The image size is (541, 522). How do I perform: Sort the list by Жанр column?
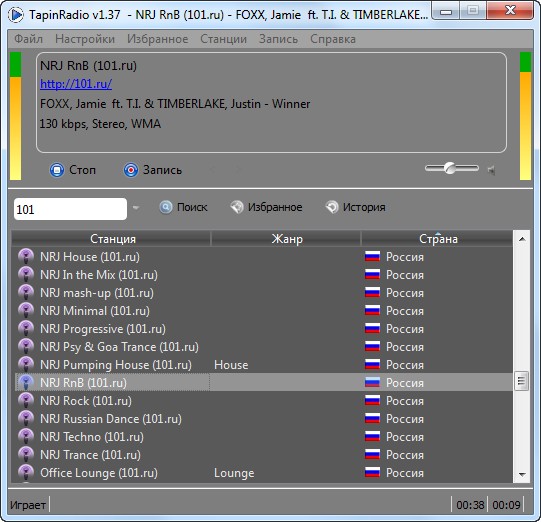(286, 239)
